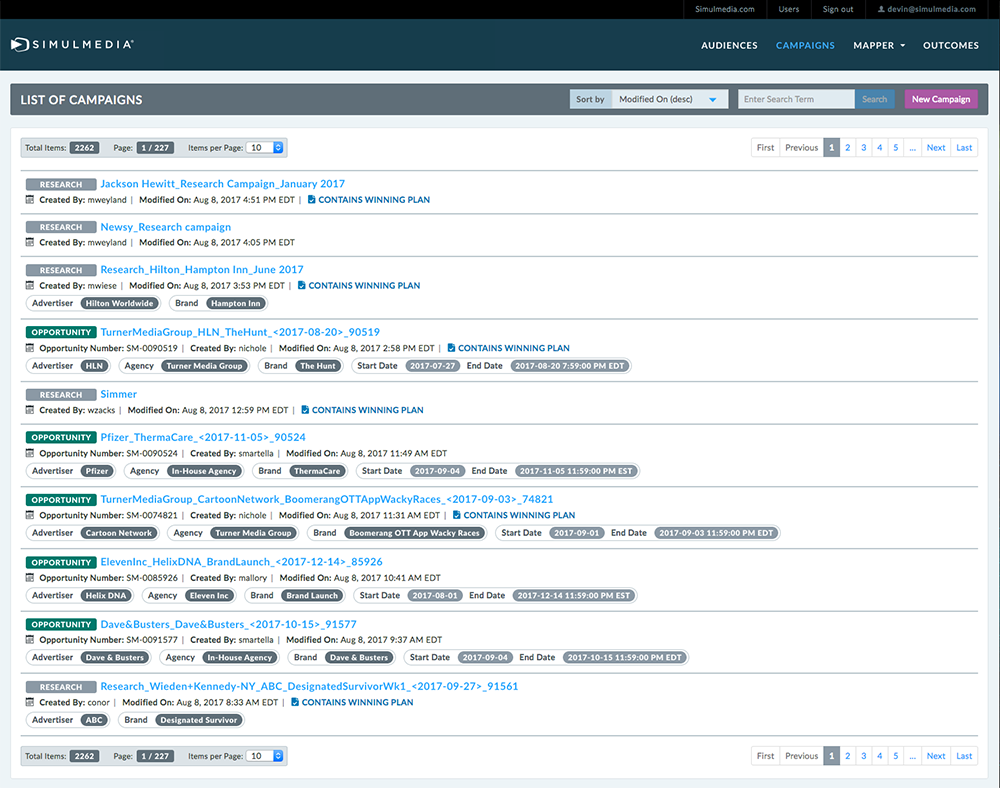Open the Sort by Modified On dropdown
The width and height of the screenshot is (1000, 808).
(670, 99)
